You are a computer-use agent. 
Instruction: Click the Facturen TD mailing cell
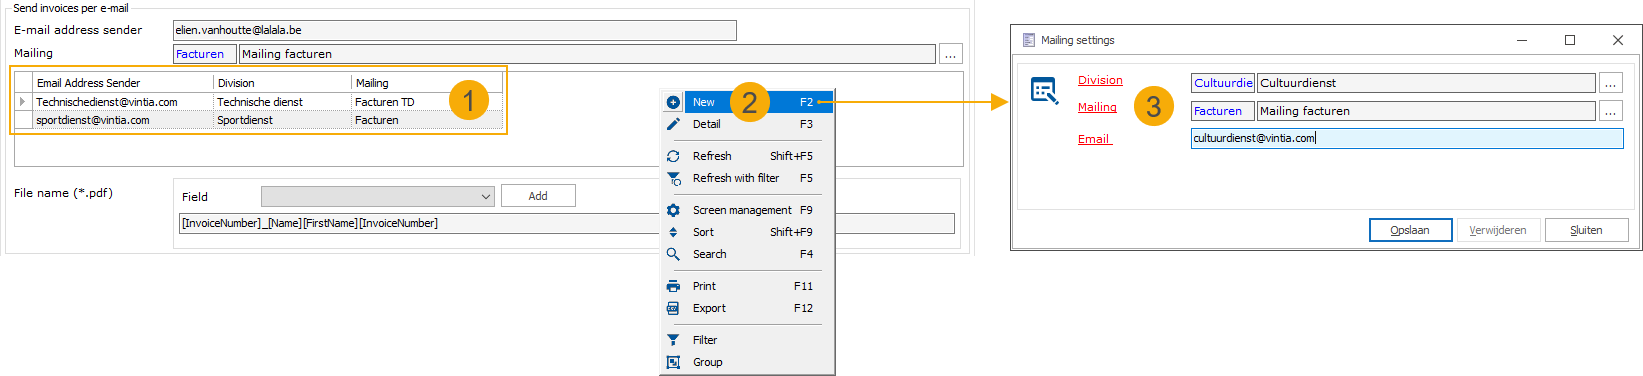[427, 102]
